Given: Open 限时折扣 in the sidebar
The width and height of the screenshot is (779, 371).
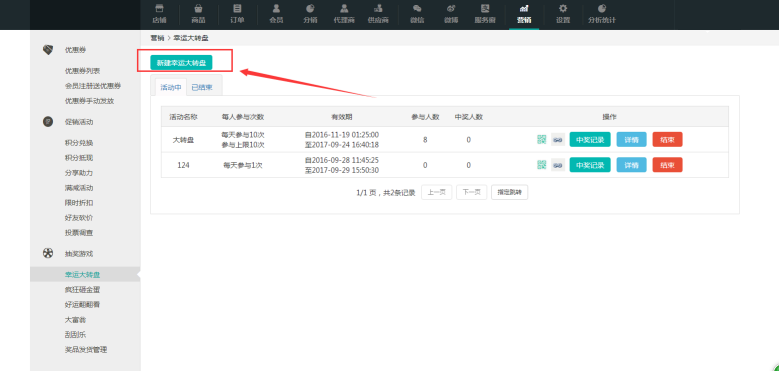Looking at the screenshot, I should (x=79, y=203).
